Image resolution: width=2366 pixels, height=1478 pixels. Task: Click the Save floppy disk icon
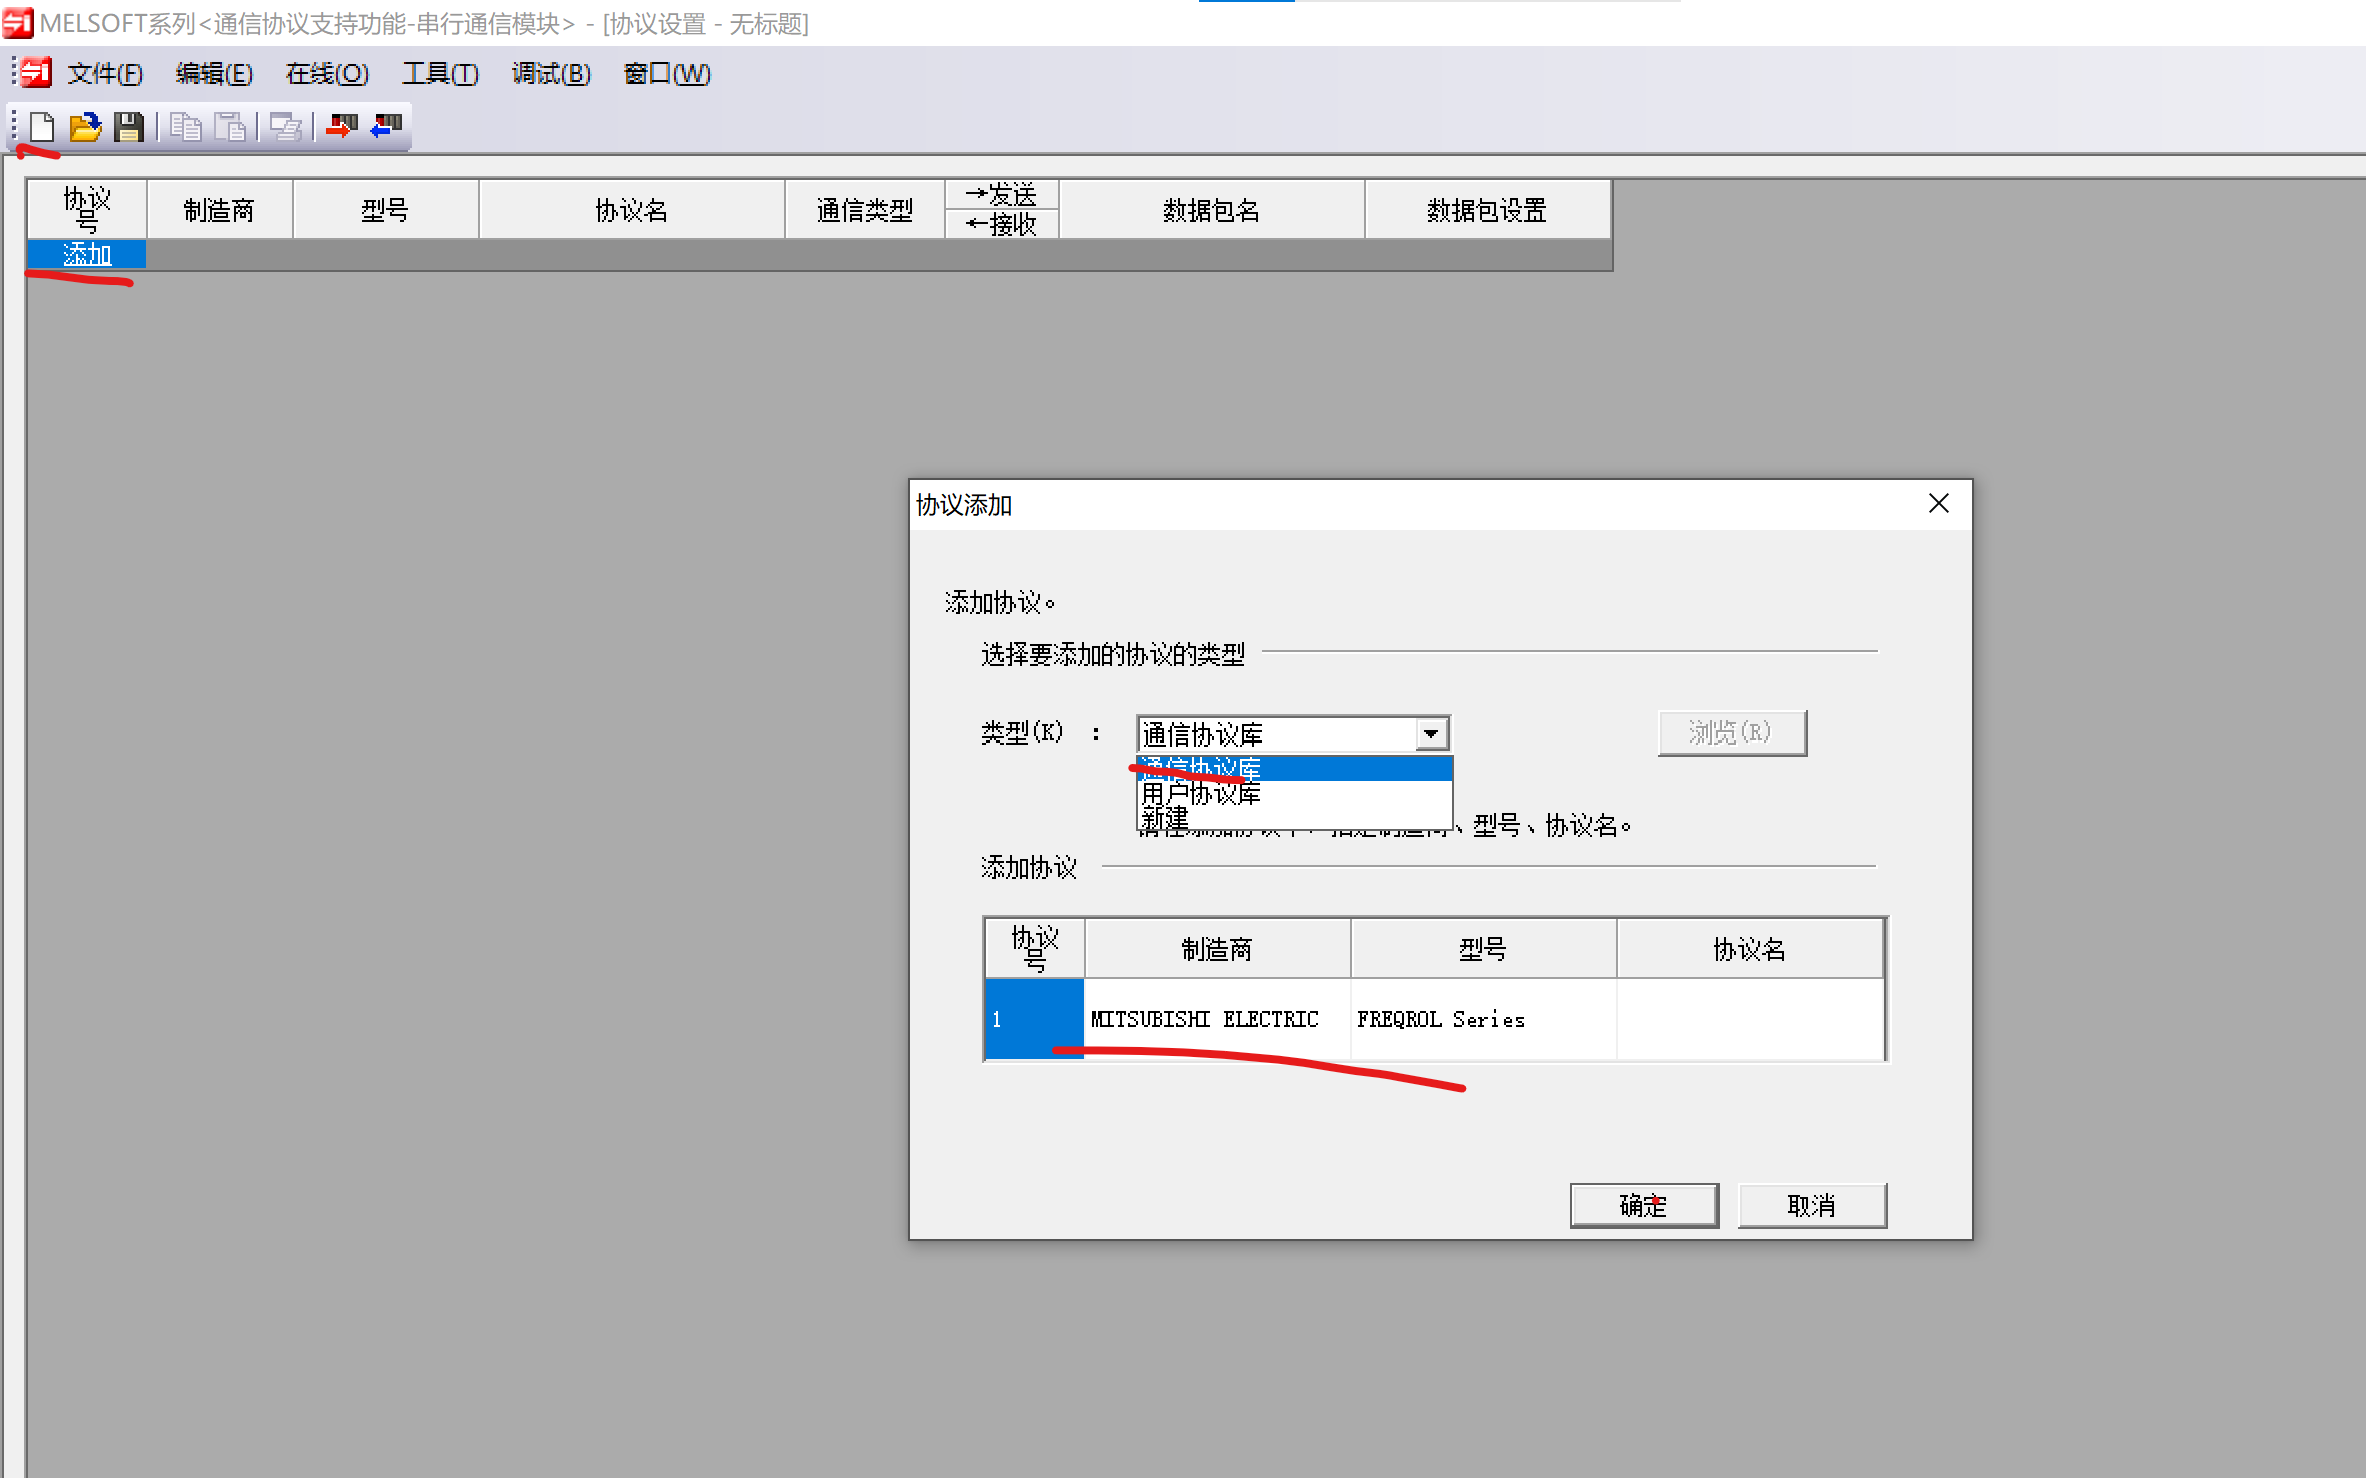pos(129,127)
